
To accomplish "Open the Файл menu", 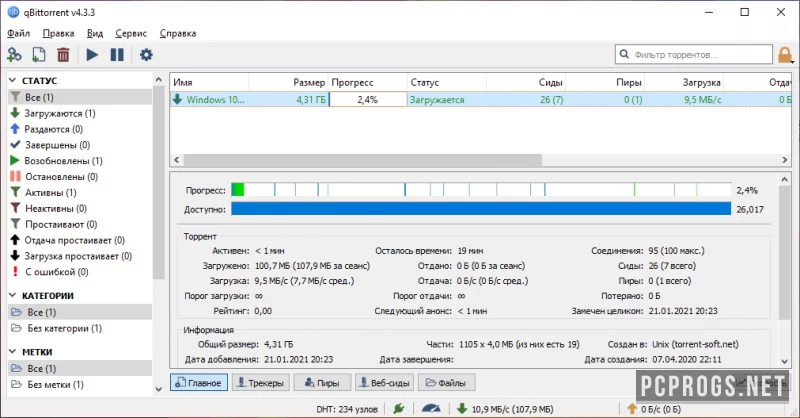I will 18,33.
